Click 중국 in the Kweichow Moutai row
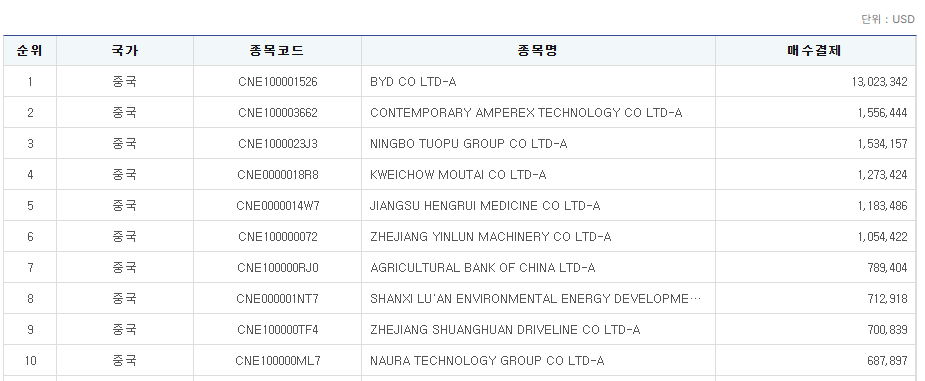925x381 pixels. pos(124,175)
